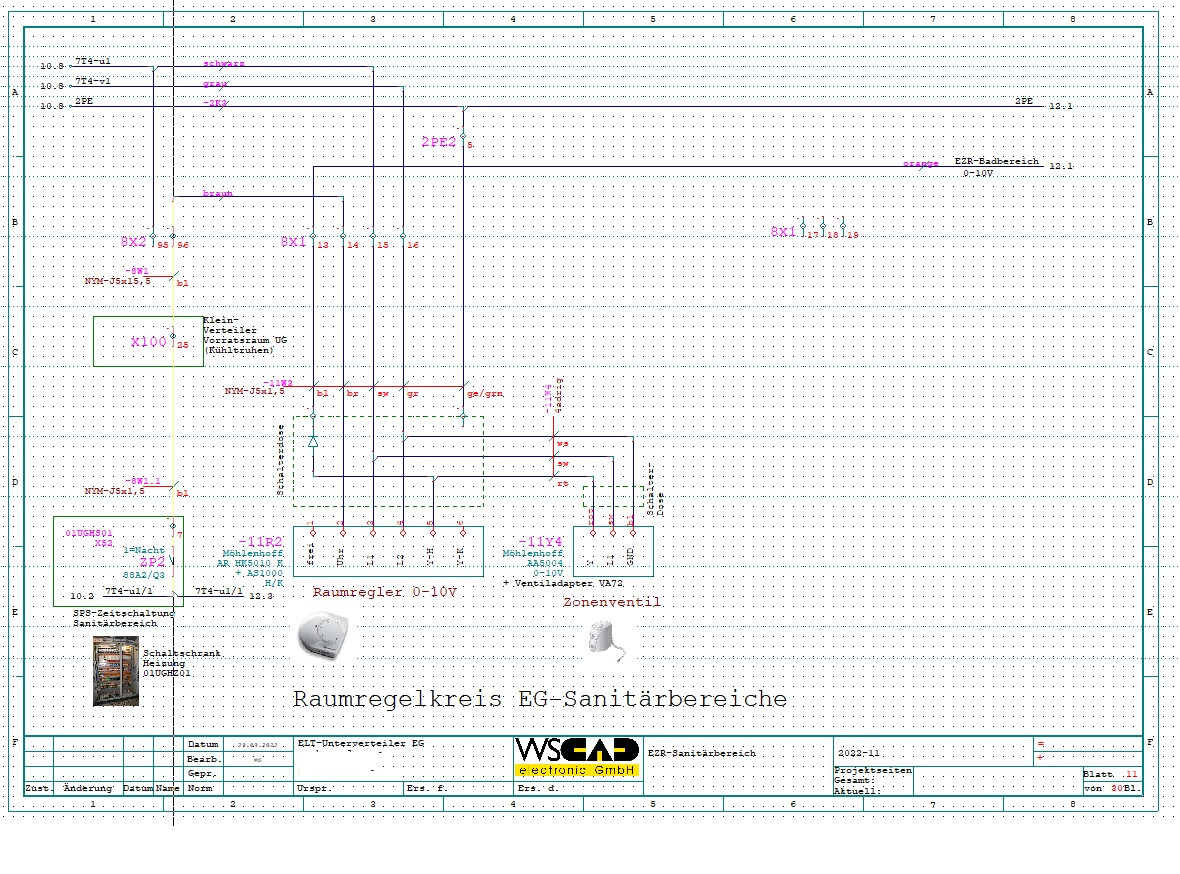The width and height of the screenshot is (1180, 874).
Task: Select the orange wire color label
Action: (920, 163)
